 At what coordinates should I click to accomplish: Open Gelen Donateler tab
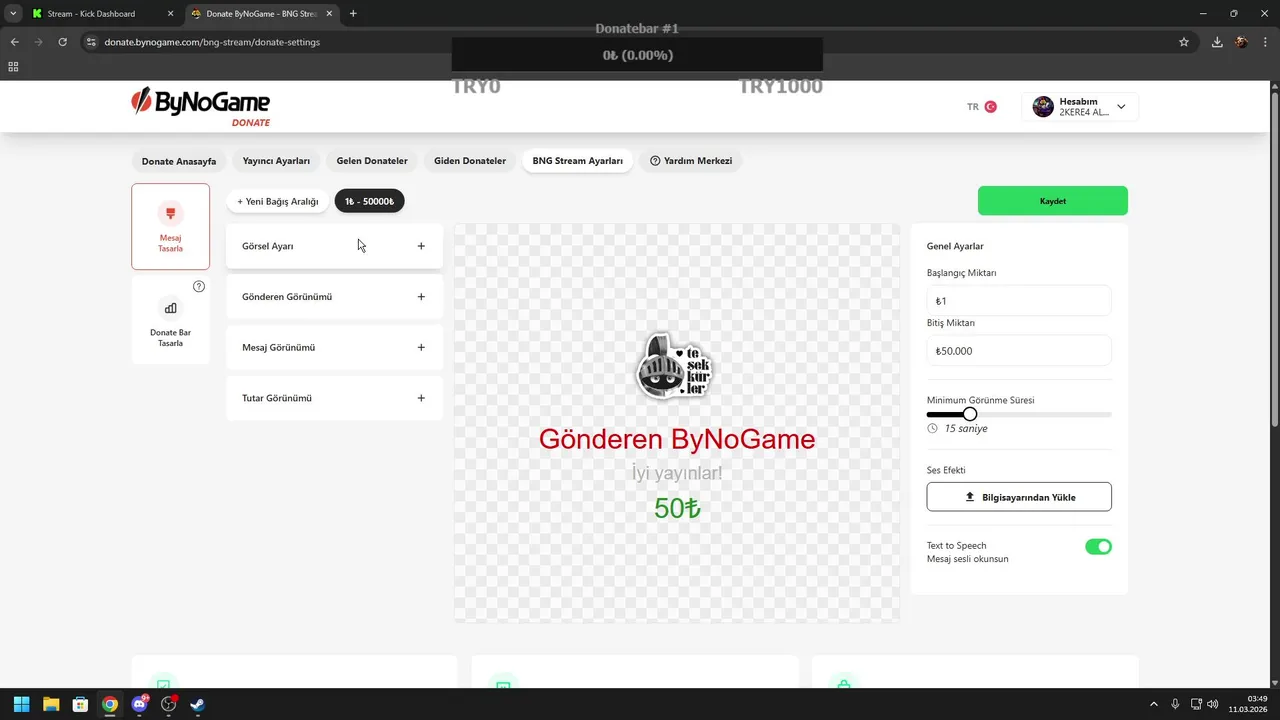tap(372, 161)
